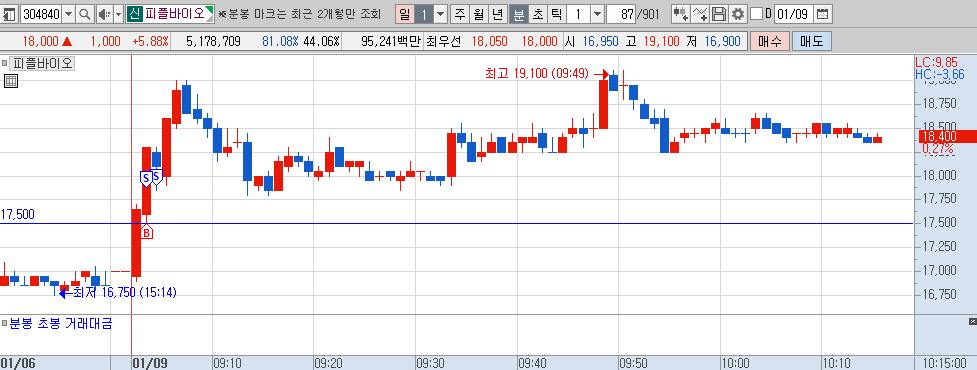Select 분 minute chart tab
The width and height of the screenshot is (977, 370).
click(x=518, y=14)
